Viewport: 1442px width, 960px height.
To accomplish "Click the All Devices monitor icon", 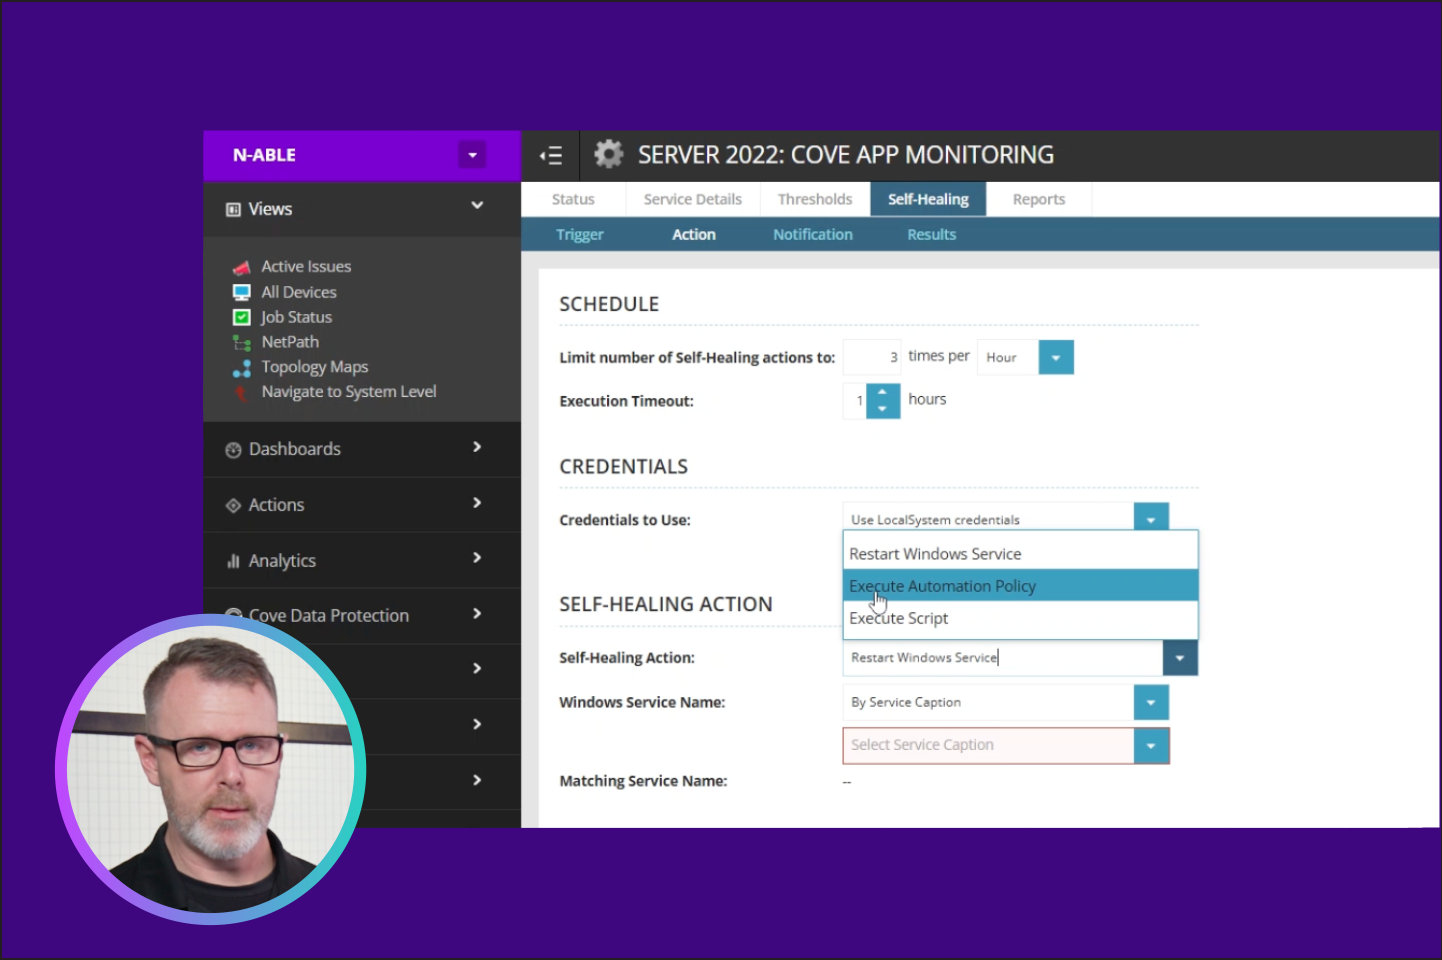I will point(241,292).
